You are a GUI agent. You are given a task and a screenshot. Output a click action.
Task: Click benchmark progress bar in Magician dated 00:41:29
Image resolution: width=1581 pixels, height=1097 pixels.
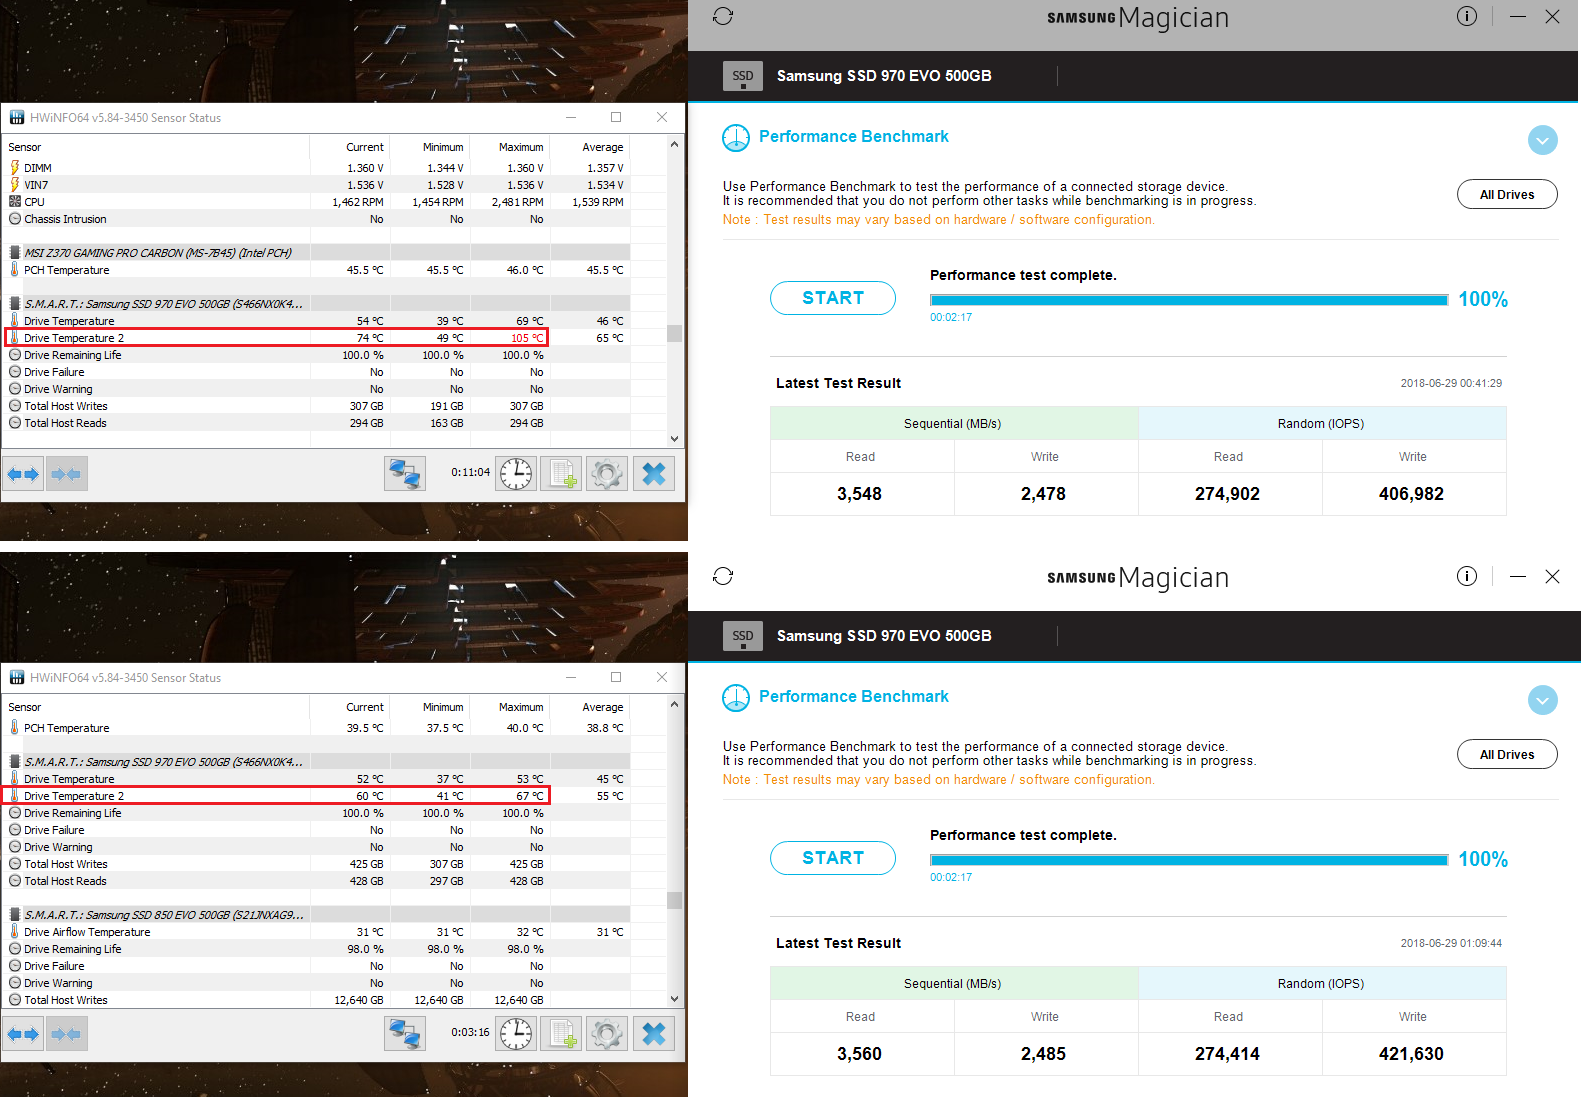tap(1189, 300)
